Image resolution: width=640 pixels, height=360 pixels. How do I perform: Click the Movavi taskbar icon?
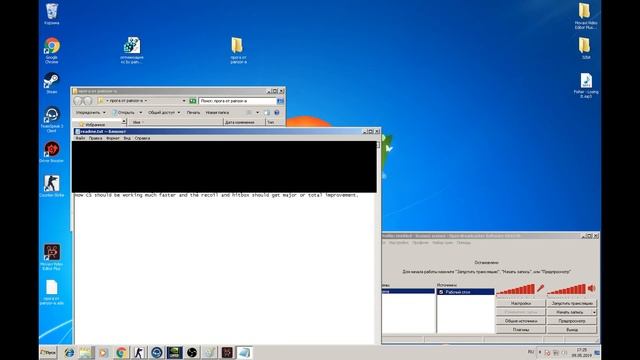click(x=227, y=353)
